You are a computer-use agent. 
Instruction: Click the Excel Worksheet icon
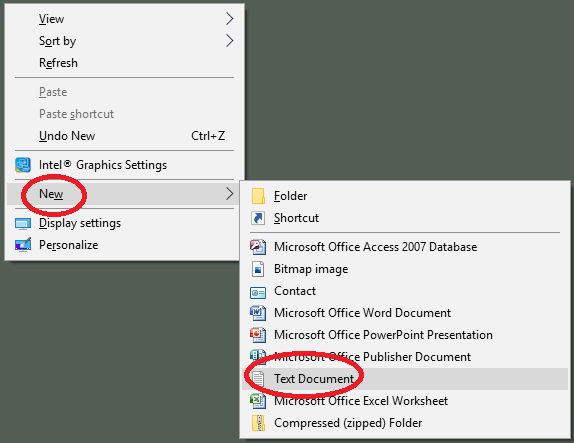click(x=258, y=401)
